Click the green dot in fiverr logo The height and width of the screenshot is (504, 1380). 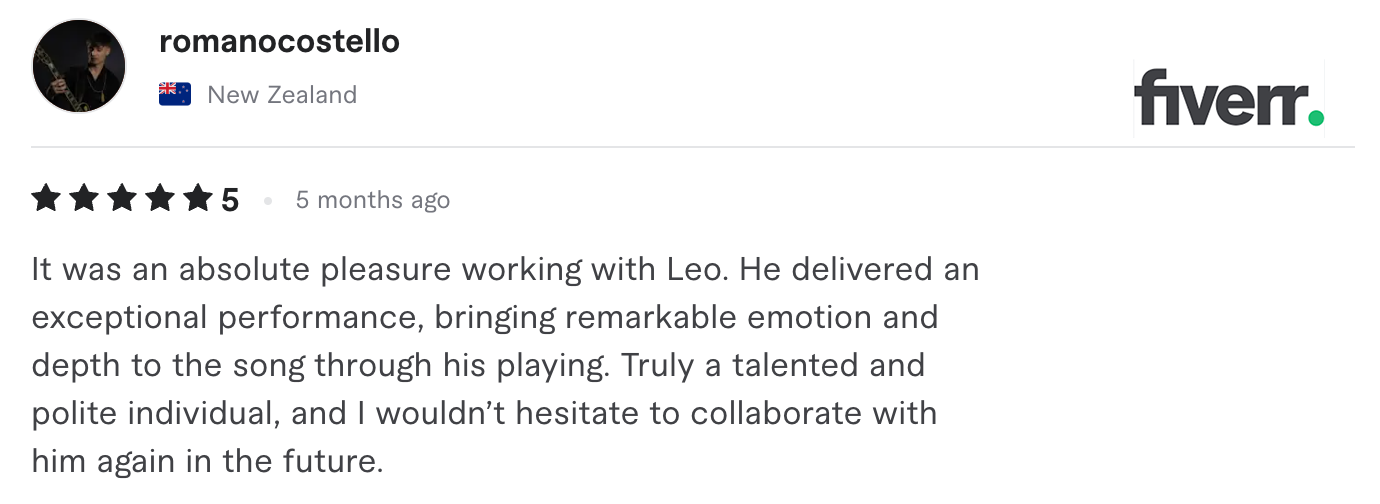pyautogui.click(x=1316, y=119)
